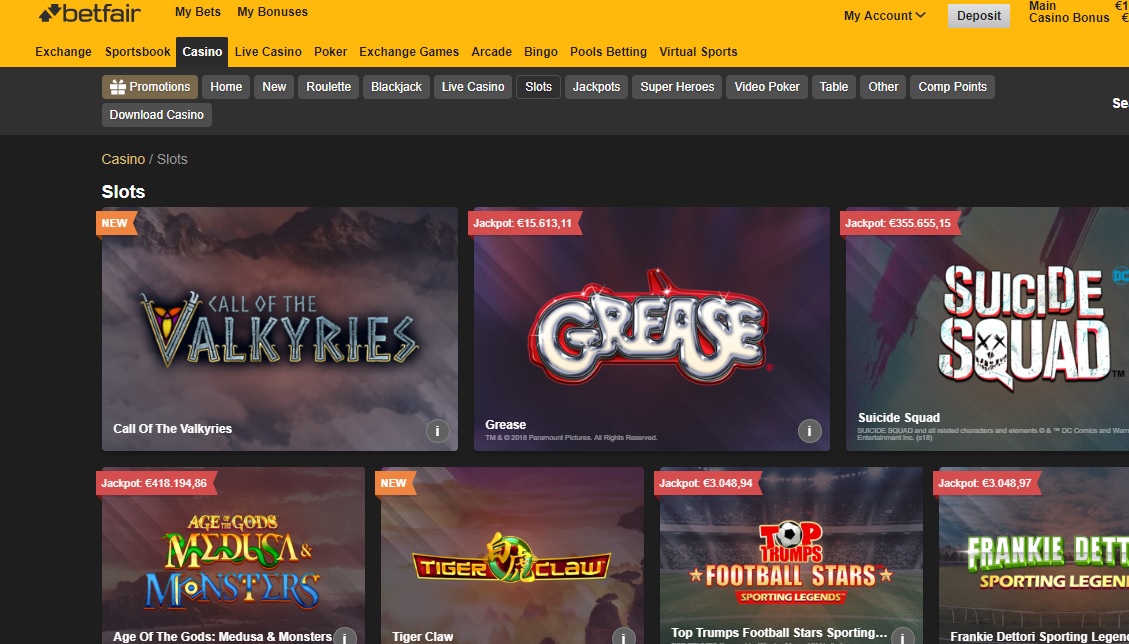This screenshot has height=644, width=1129.
Task: Click NEW badge on Call Of The Valkyries
Action: (x=116, y=223)
